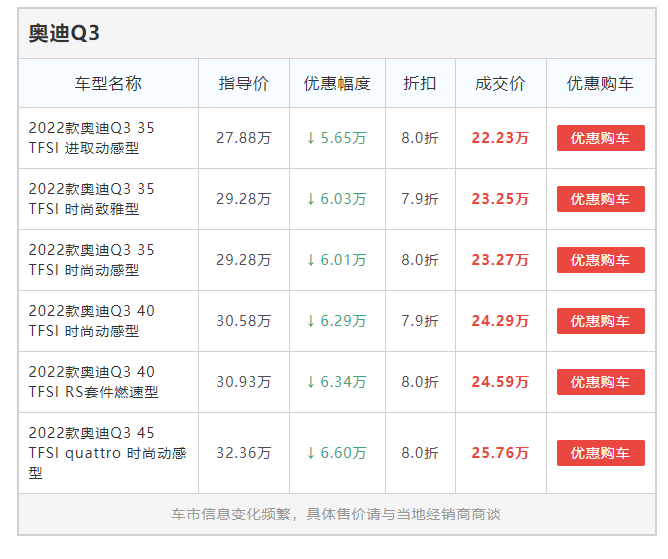Screen dimensions: 668x559
Task: Click discount amount ↓6.34万
Action: (x=337, y=382)
